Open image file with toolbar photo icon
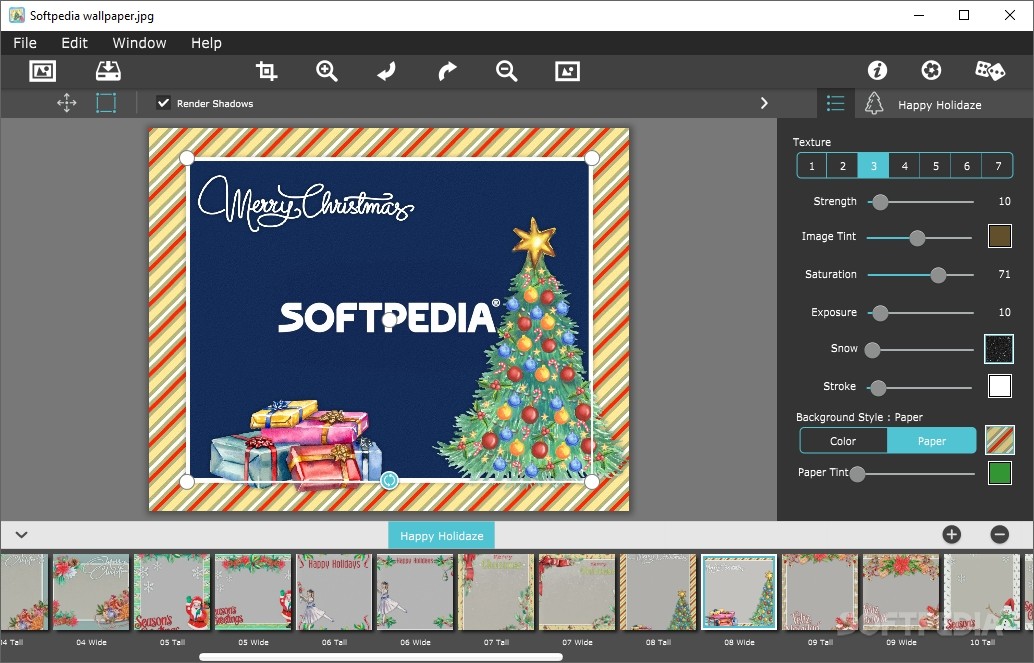The width and height of the screenshot is (1034, 663). click(x=43, y=71)
